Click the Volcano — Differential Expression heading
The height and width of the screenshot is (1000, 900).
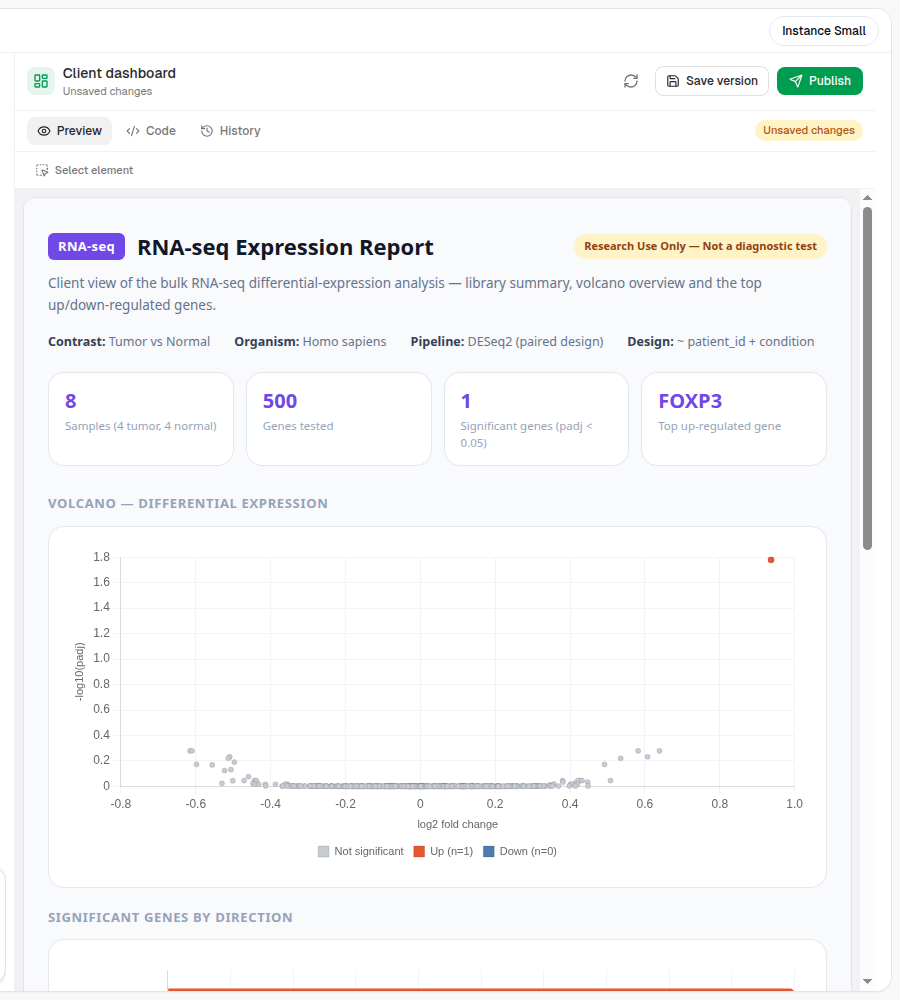pyautogui.click(x=188, y=504)
